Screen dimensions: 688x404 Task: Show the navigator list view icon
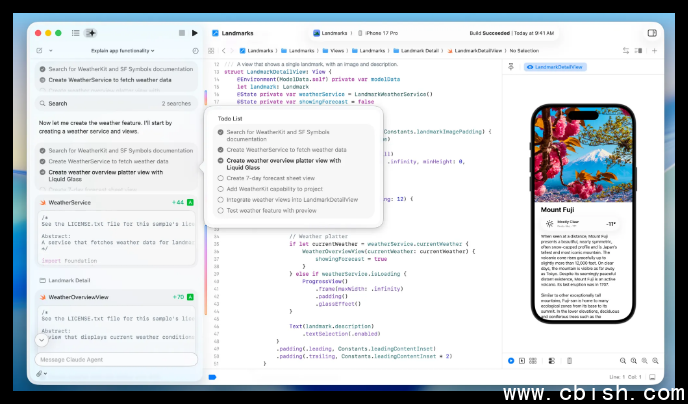pyautogui.click(x=76, y=33)
